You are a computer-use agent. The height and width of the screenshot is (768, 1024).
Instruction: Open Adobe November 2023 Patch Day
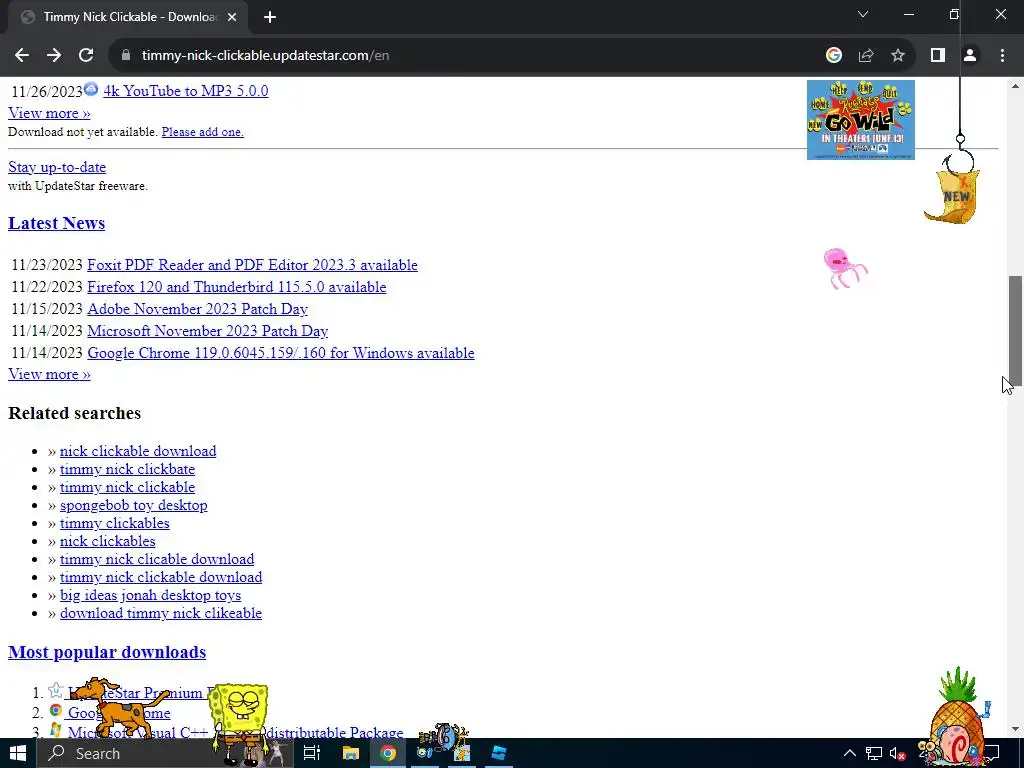click(x=197, y=309)
